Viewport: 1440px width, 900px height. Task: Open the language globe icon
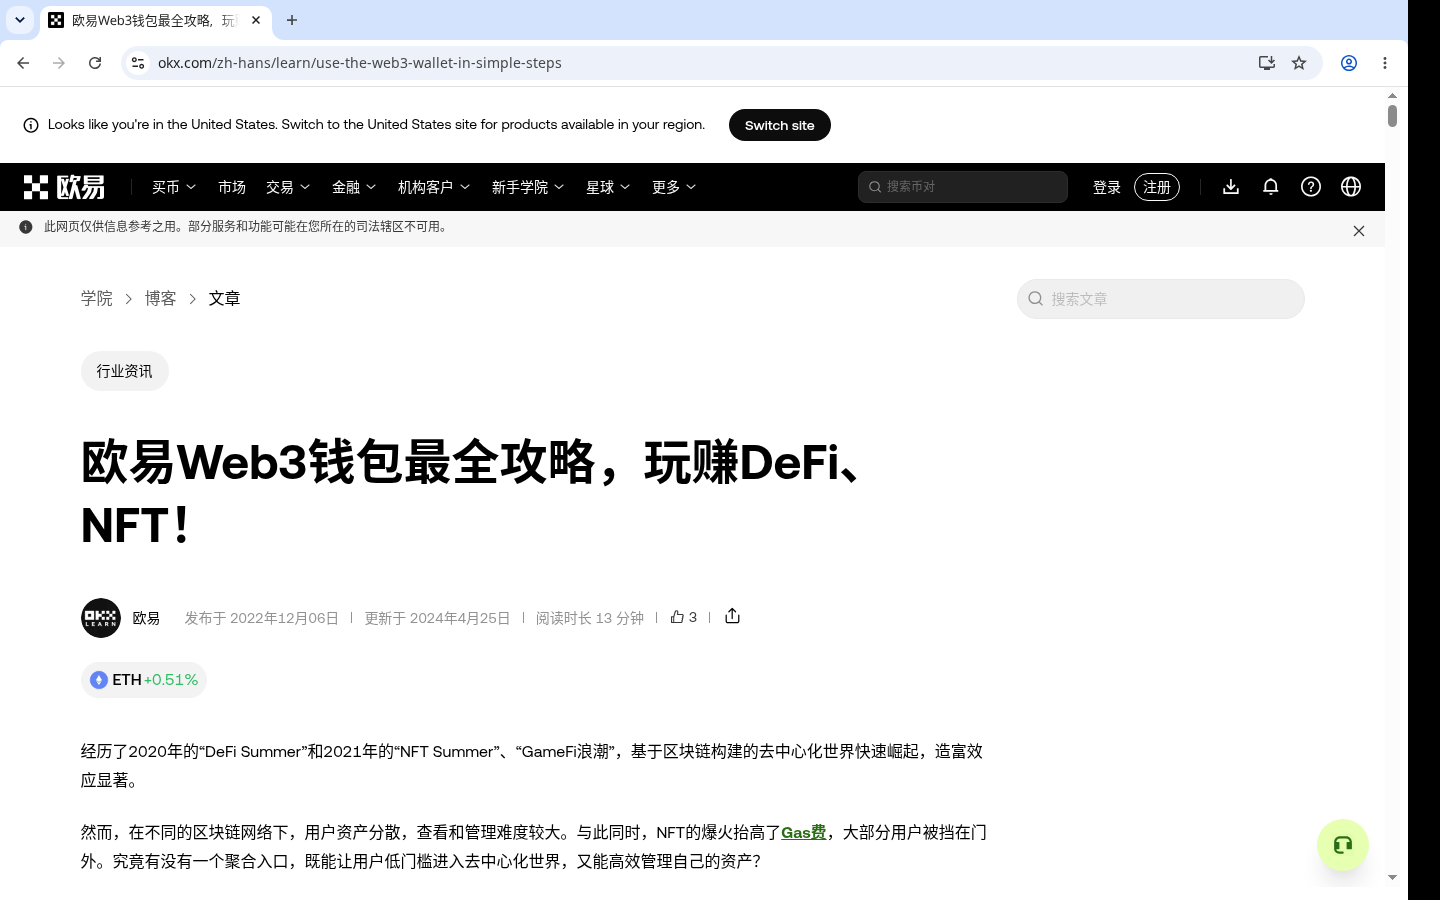[x=1351, y=187]
